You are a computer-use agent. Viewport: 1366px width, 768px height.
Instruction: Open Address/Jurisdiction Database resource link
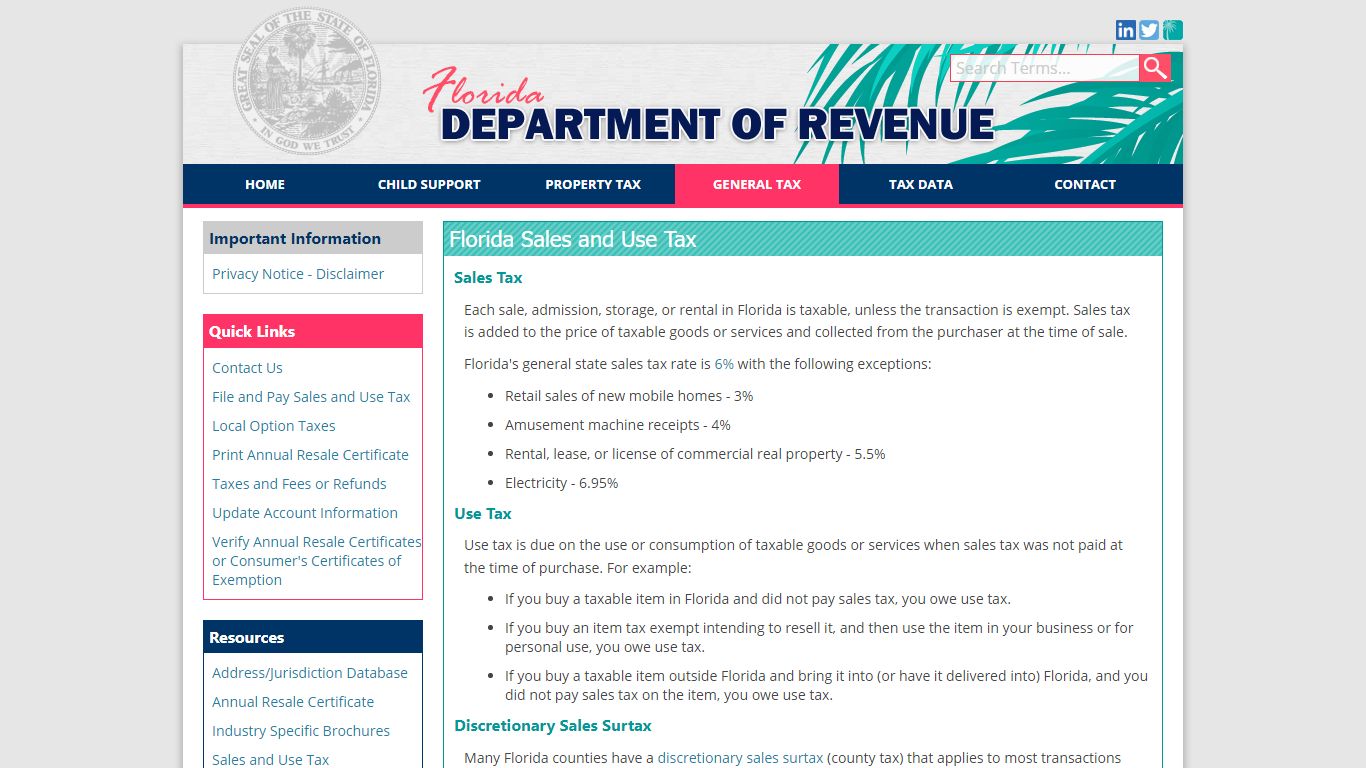pyautogui.click(x=310, y=673)
